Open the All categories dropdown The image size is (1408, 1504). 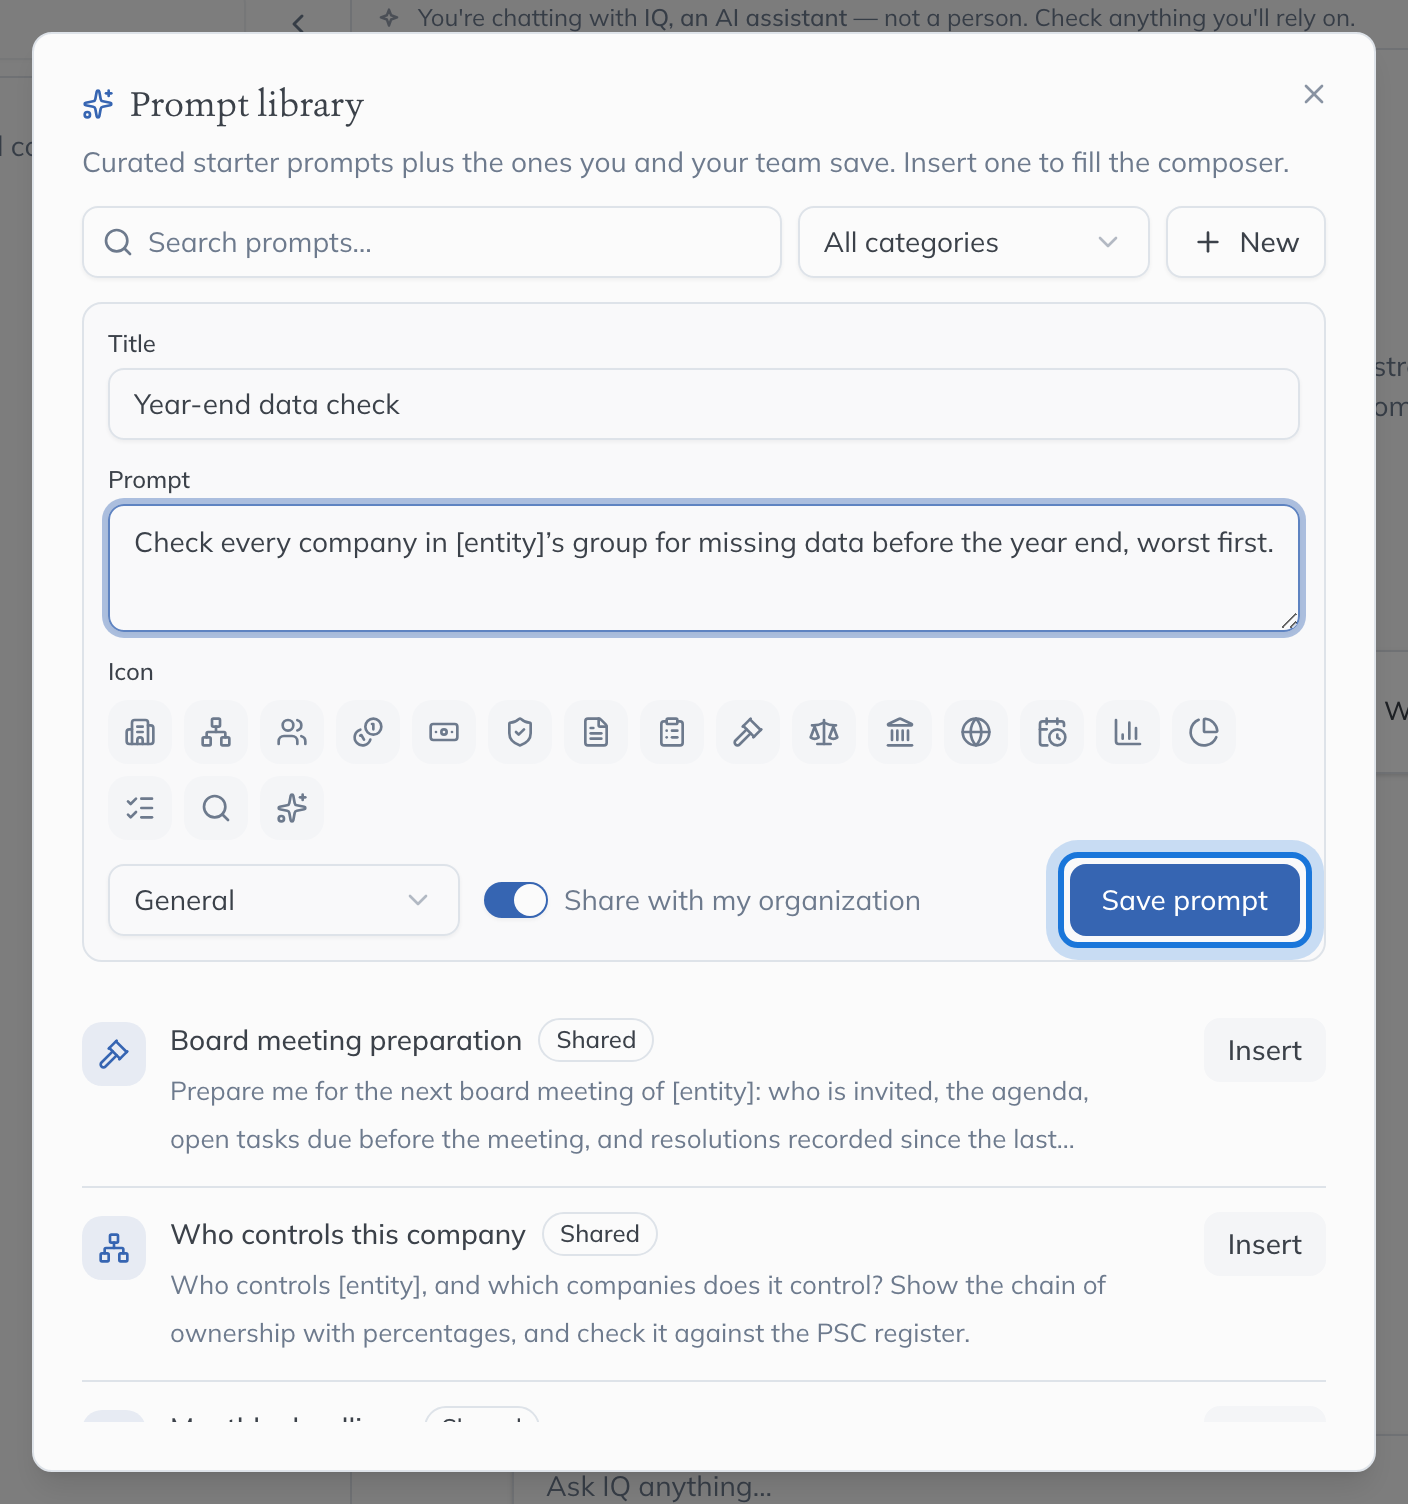click(x=974, y=242)
